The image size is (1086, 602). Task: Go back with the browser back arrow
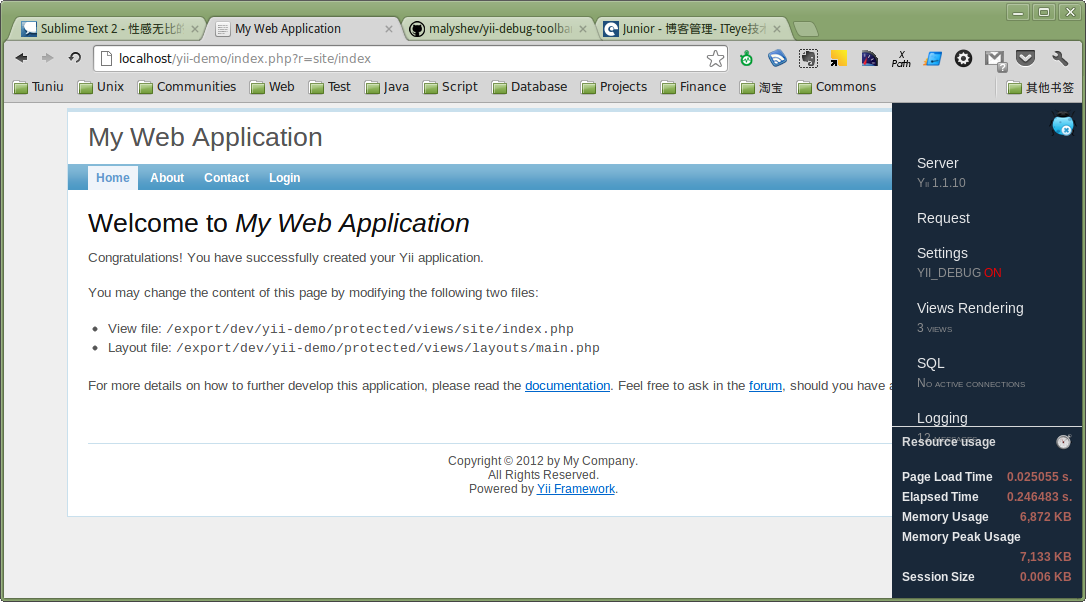(x=21, y=58)
